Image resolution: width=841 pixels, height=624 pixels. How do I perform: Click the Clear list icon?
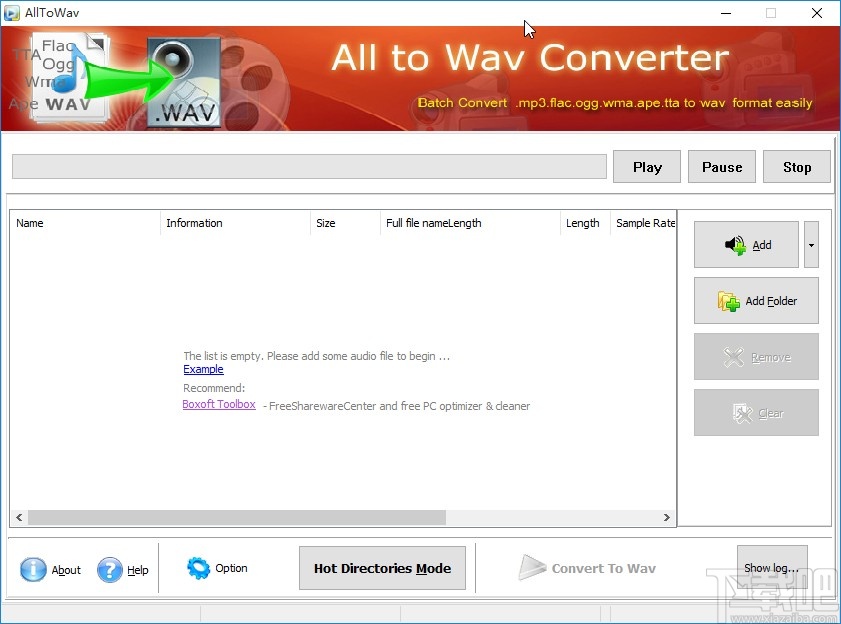tap(744, 412)
